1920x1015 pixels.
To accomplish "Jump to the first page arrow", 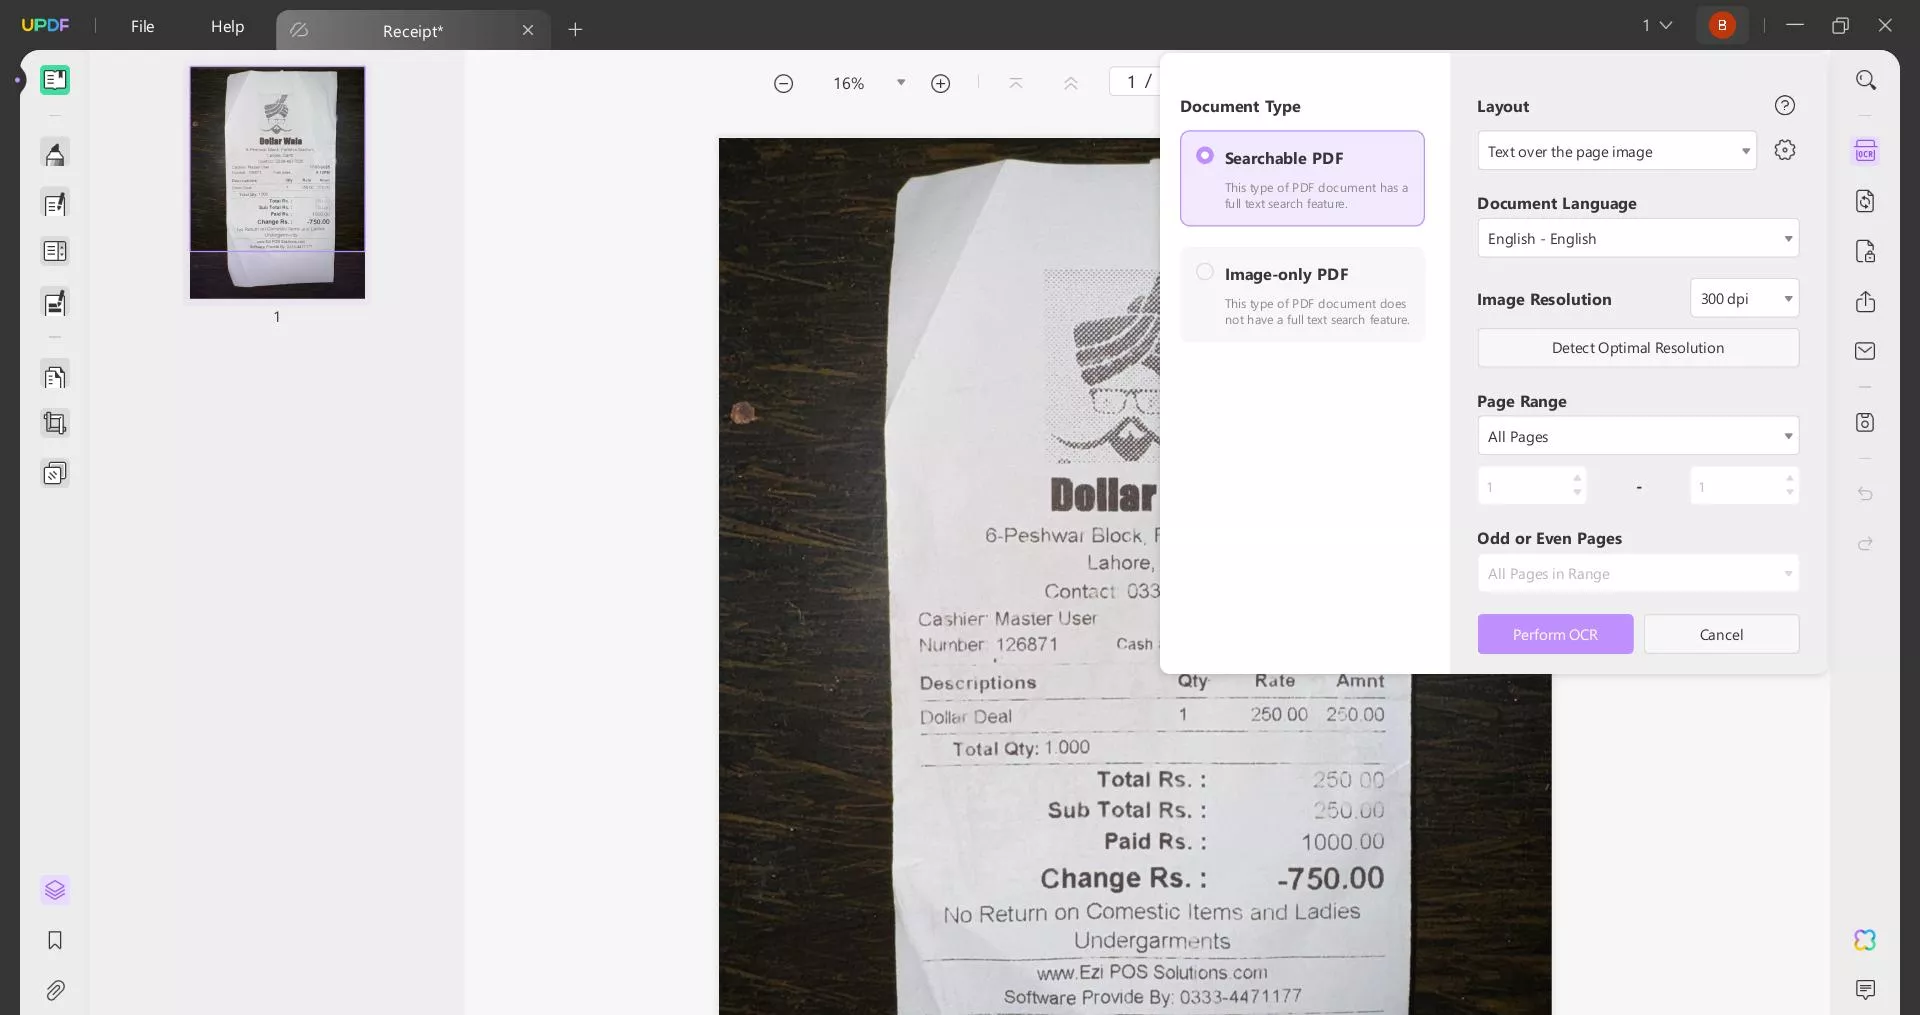I will pos(1016,83).
